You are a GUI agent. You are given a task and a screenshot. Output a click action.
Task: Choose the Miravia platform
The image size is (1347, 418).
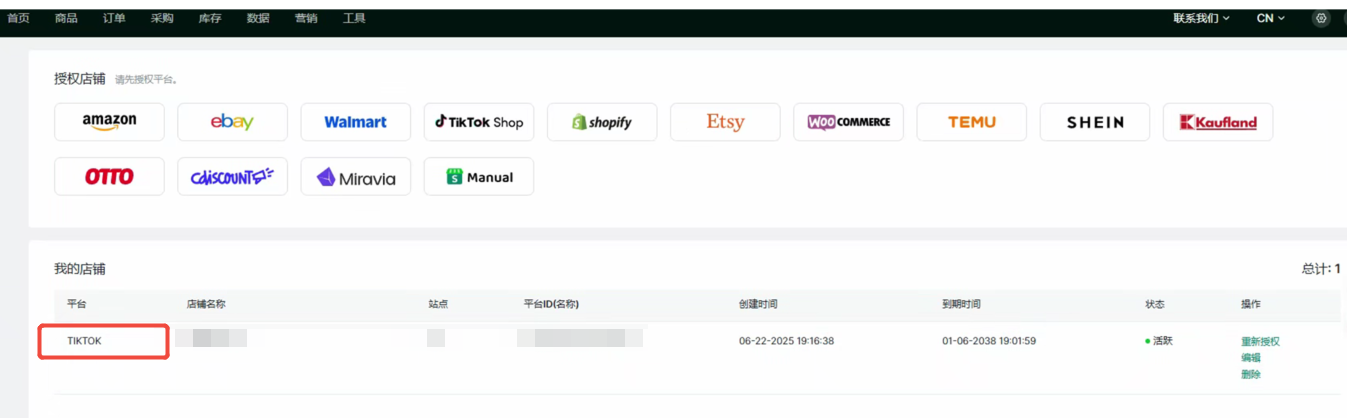click(355, 177)
